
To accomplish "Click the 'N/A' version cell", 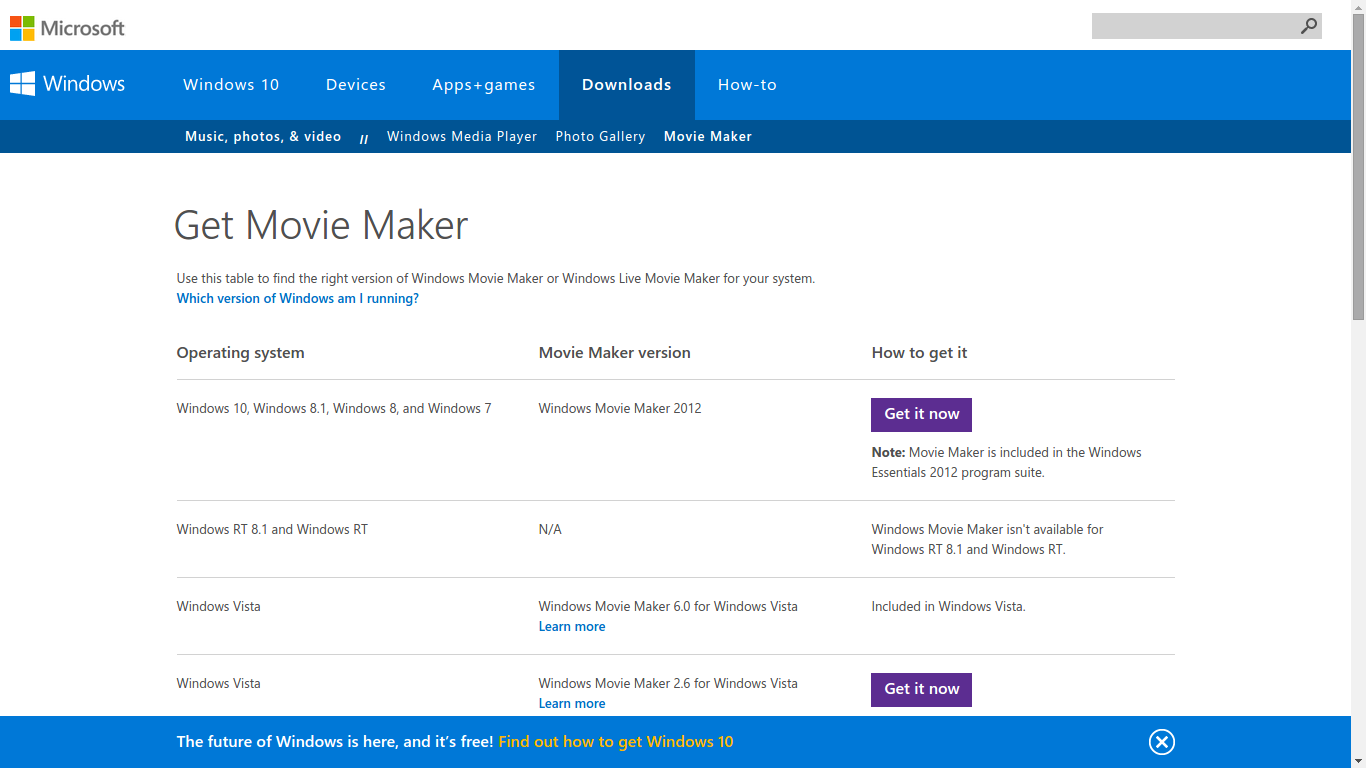I will (x=550, y=529).
